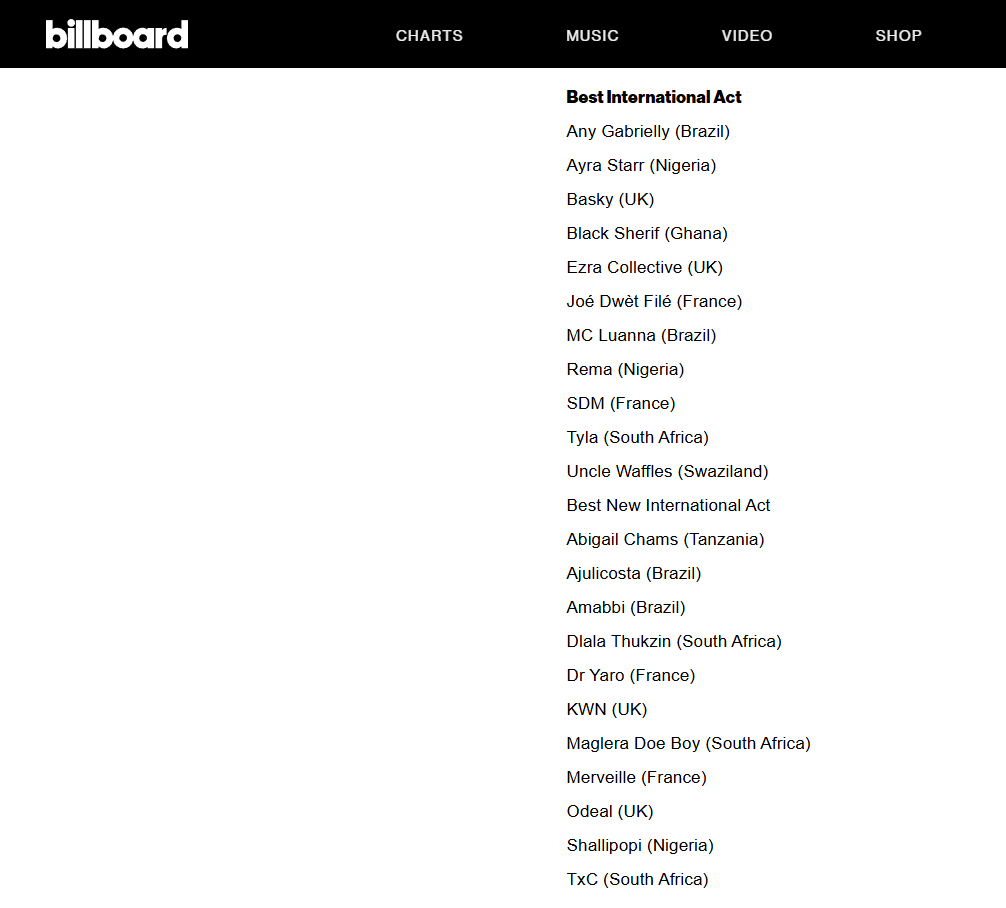Click the Best New International Act heading

668,506
